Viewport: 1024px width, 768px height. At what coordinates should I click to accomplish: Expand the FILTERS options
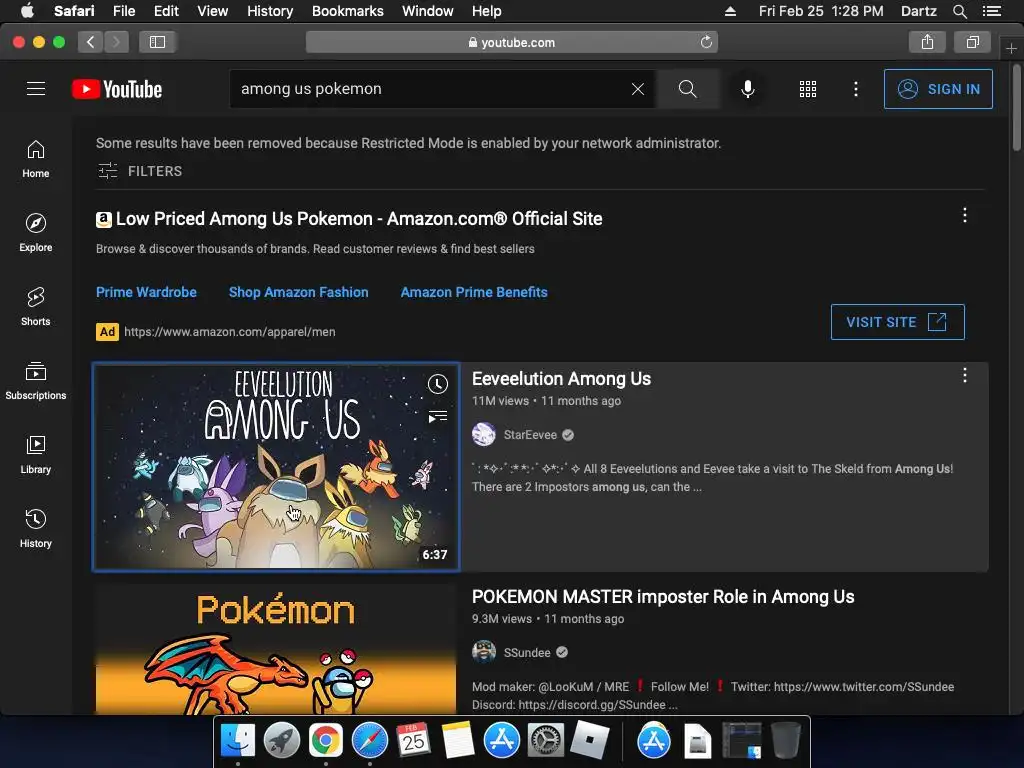(140, 171)
